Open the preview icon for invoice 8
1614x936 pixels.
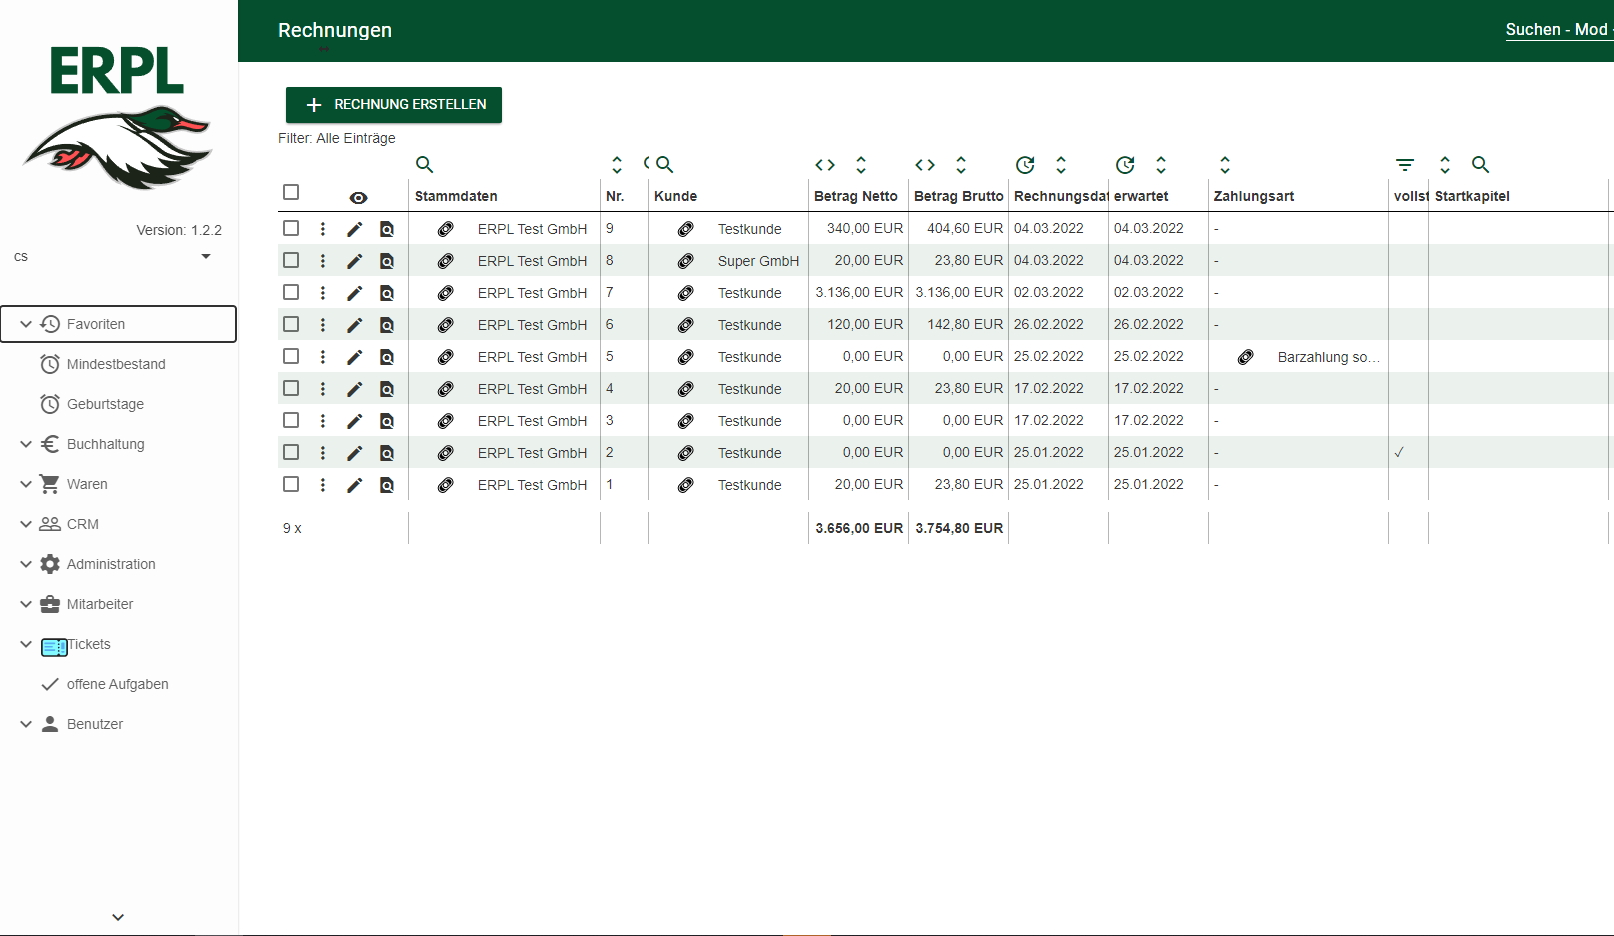tap(387, 261)
